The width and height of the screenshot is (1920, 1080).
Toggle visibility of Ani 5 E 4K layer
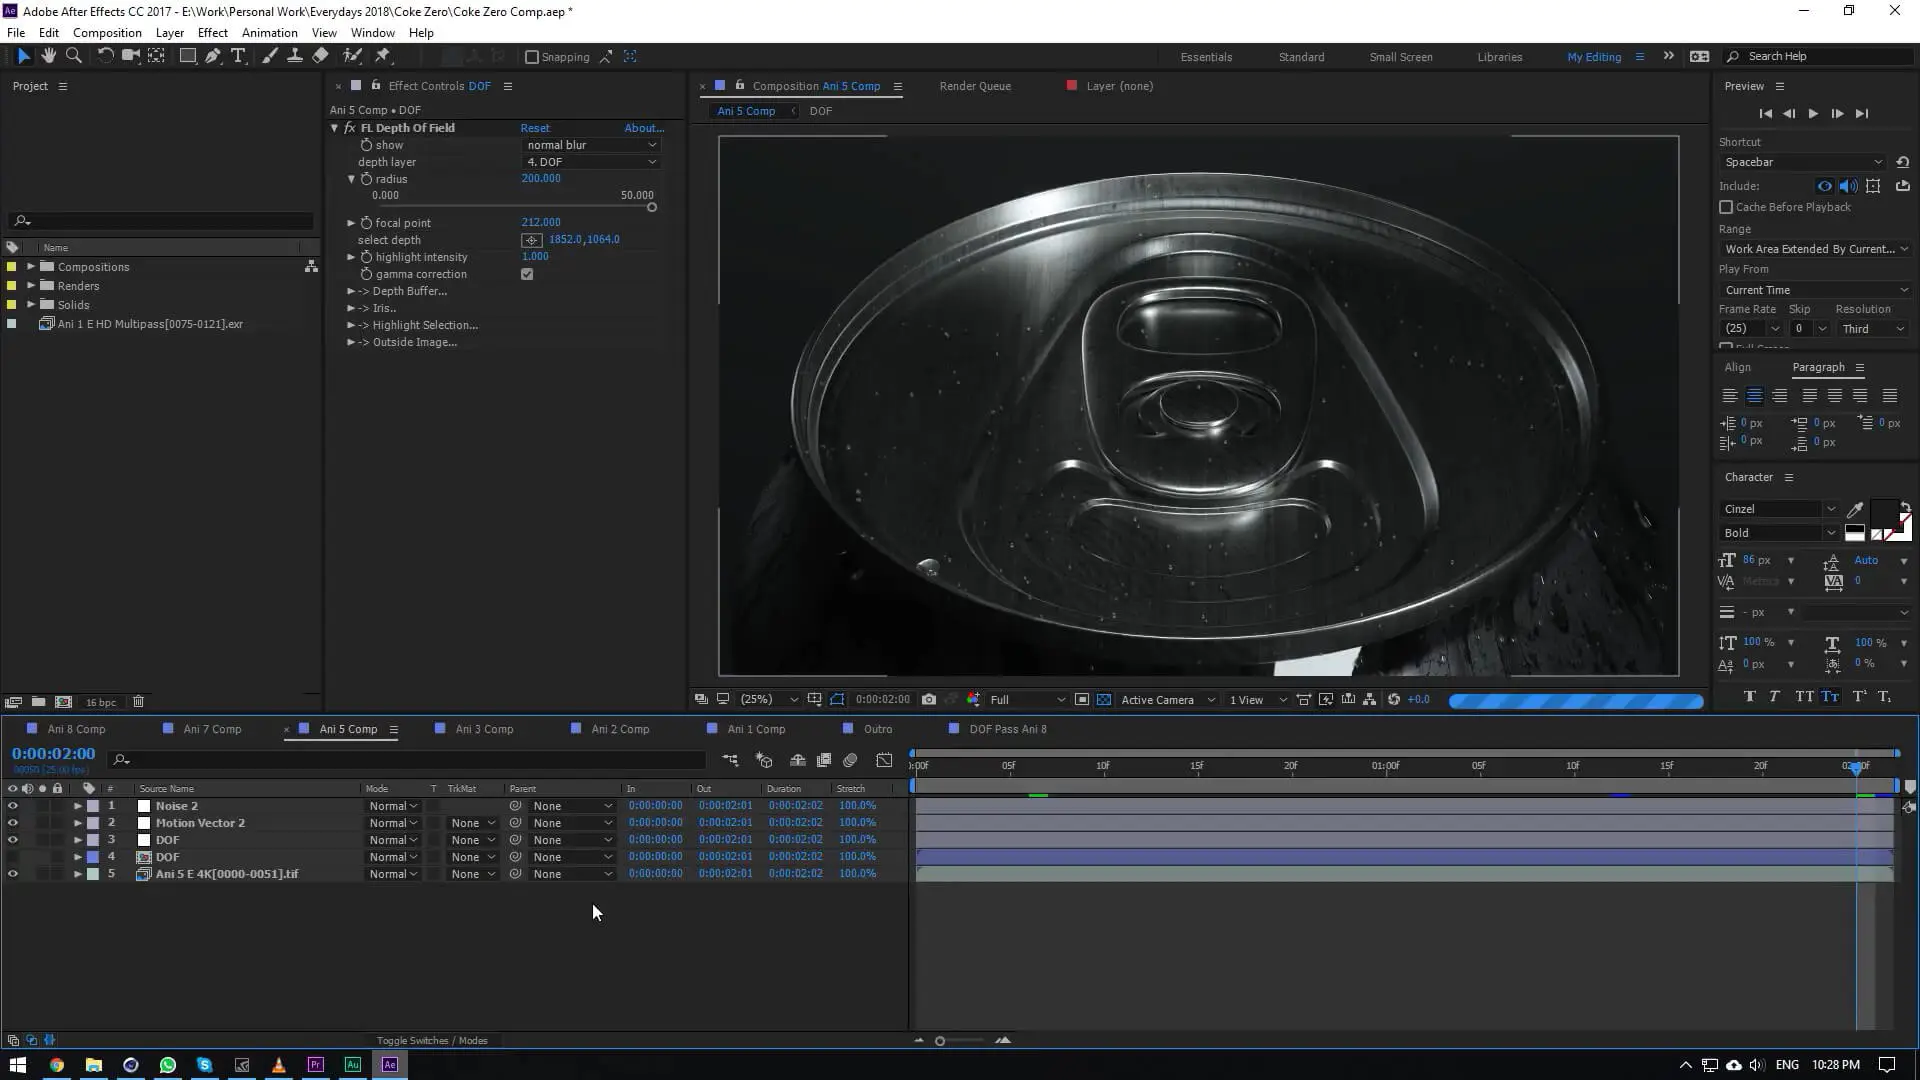tap(12, 874)
